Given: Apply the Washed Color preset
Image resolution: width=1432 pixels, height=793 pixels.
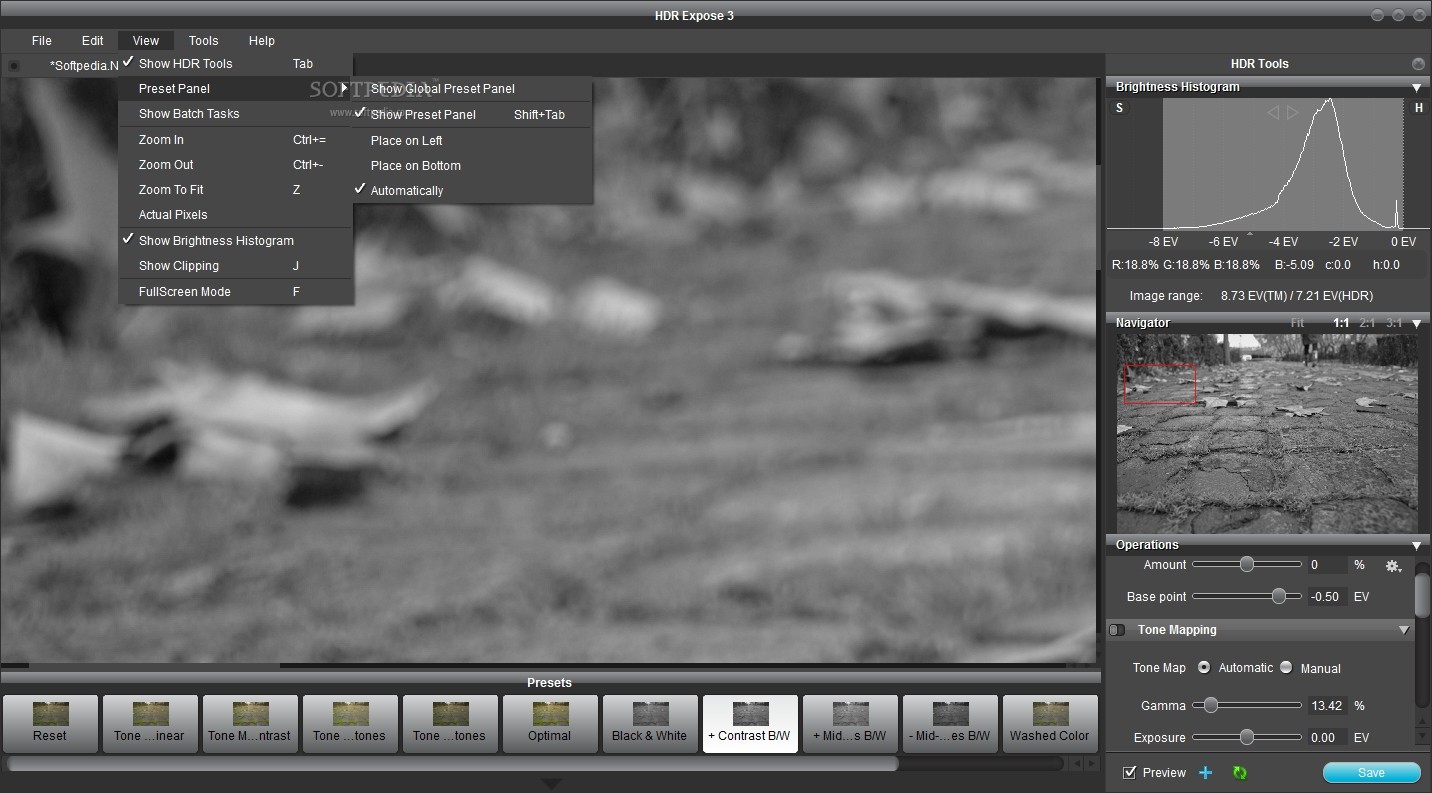Looking at the screenshot, I should pos(1050,724).
